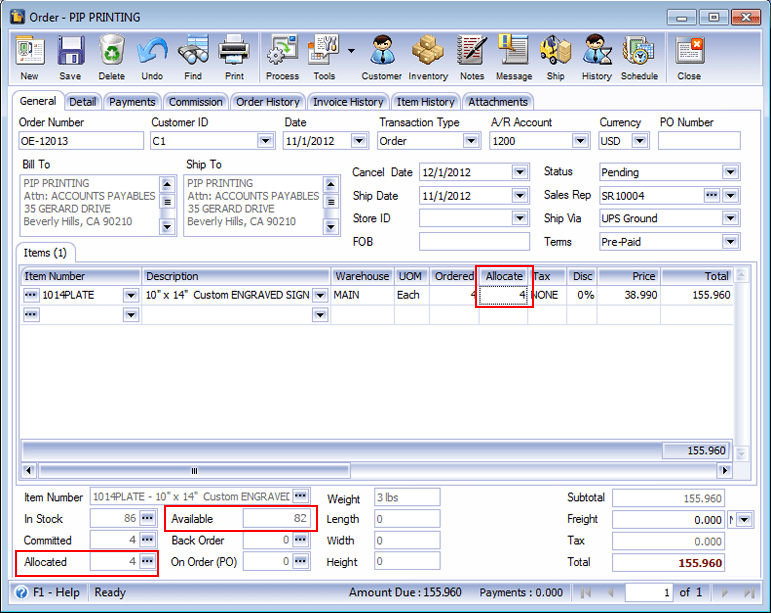Click the FOB input field

474,241
